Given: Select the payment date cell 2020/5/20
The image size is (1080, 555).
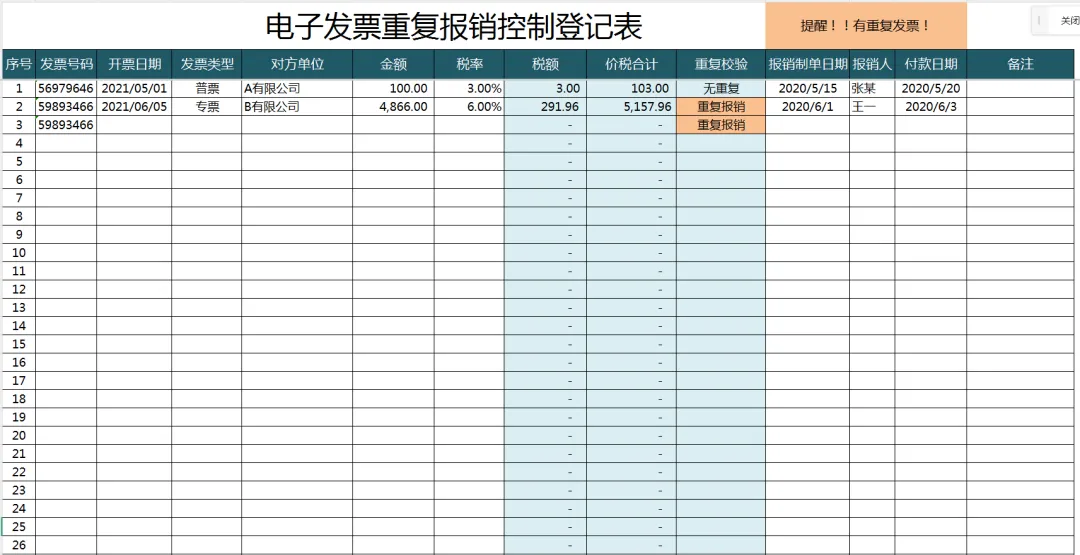Looking at the screenshot, I should 931,88.
